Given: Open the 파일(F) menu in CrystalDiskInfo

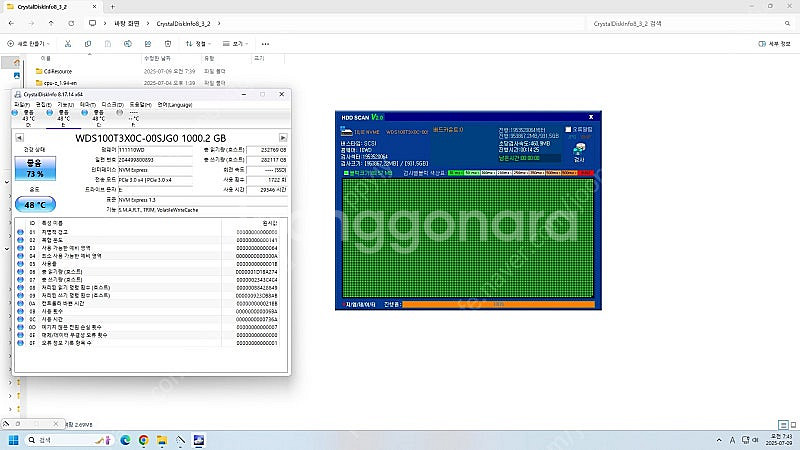Looking at the screenshot, I should coord(22,105).
